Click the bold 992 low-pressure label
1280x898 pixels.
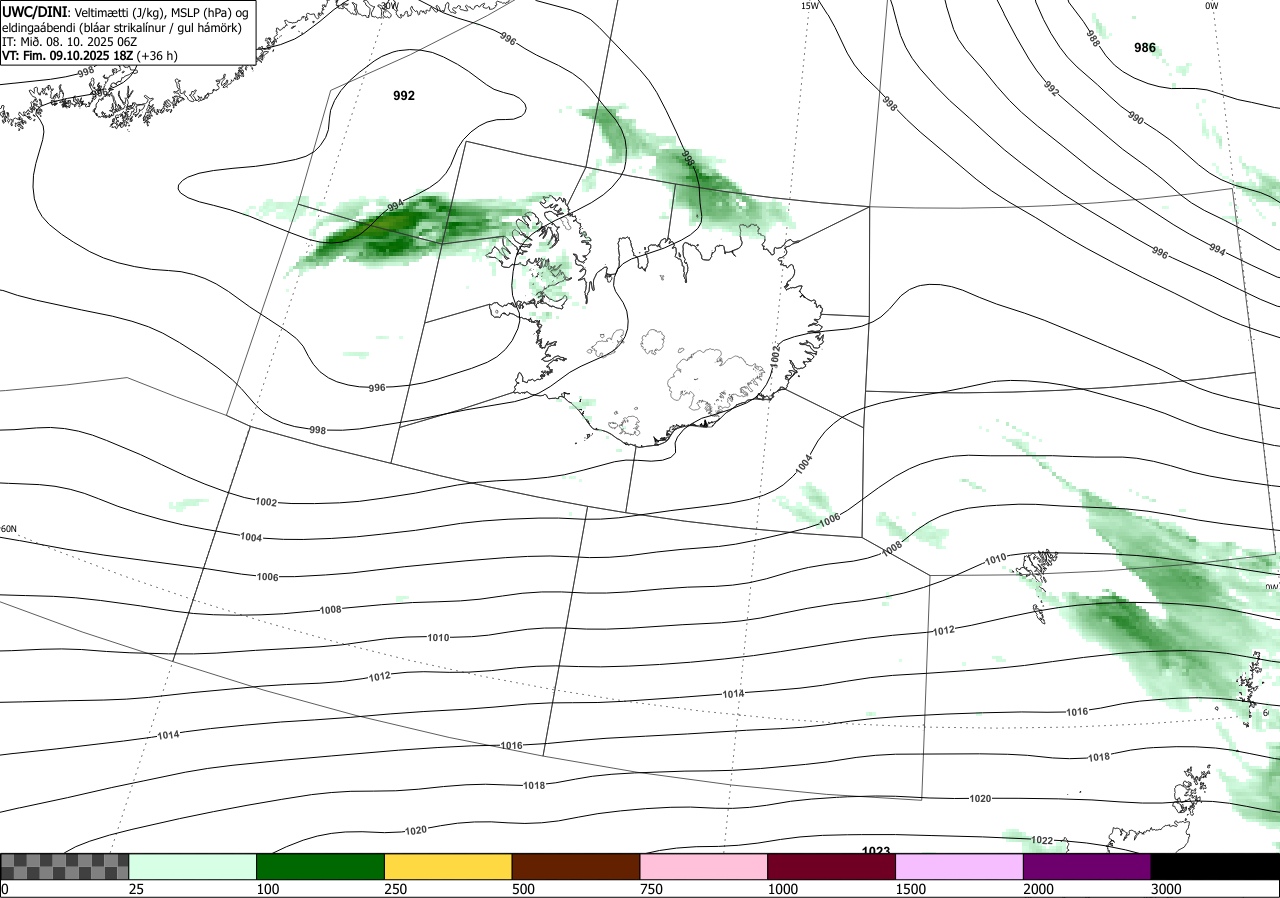coord(404,96)
